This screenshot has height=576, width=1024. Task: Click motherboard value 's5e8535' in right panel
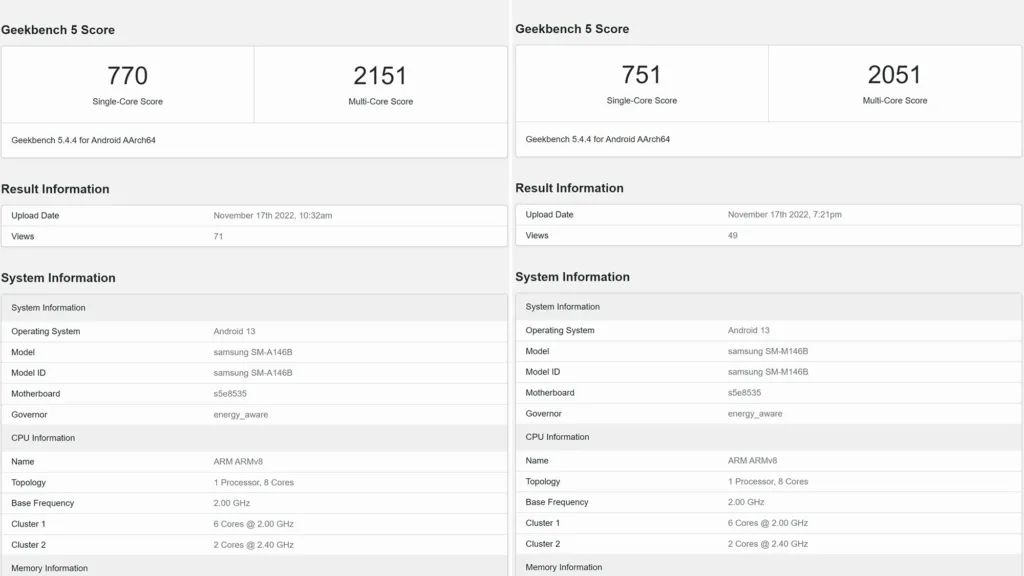pyautogui.click(x=744, y=392)
